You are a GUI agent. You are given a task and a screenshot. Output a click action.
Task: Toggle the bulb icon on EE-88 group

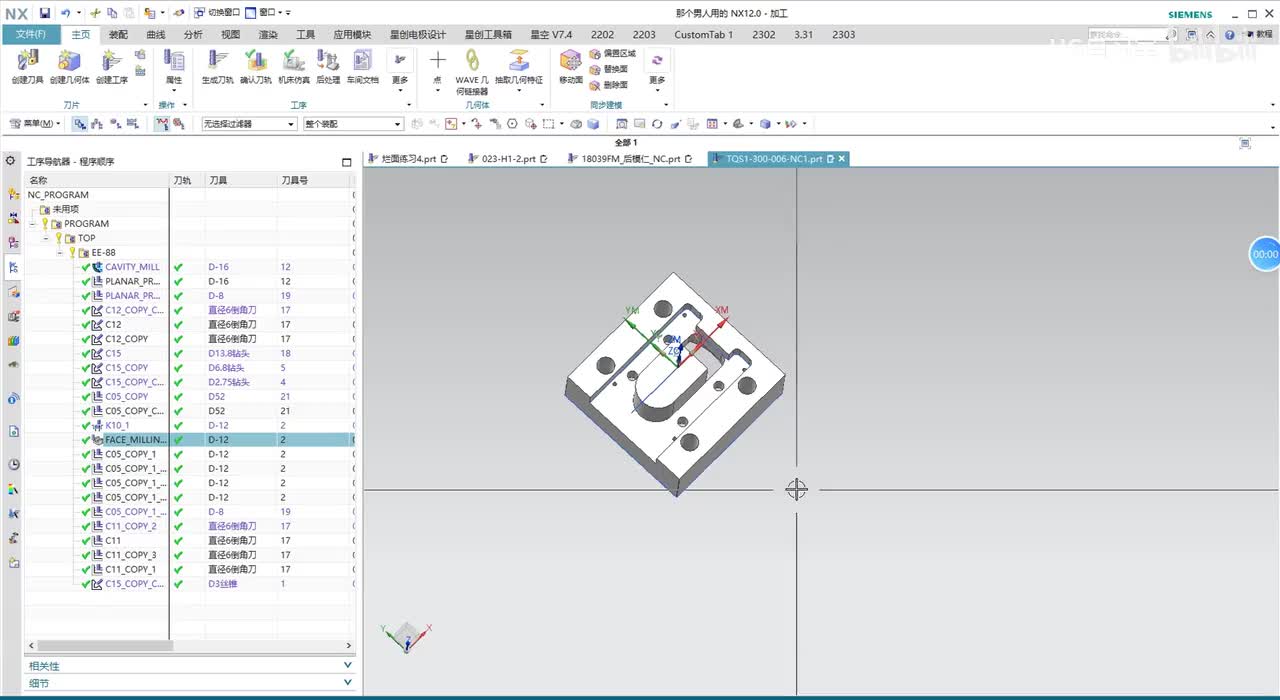click(x=72, y=253)
